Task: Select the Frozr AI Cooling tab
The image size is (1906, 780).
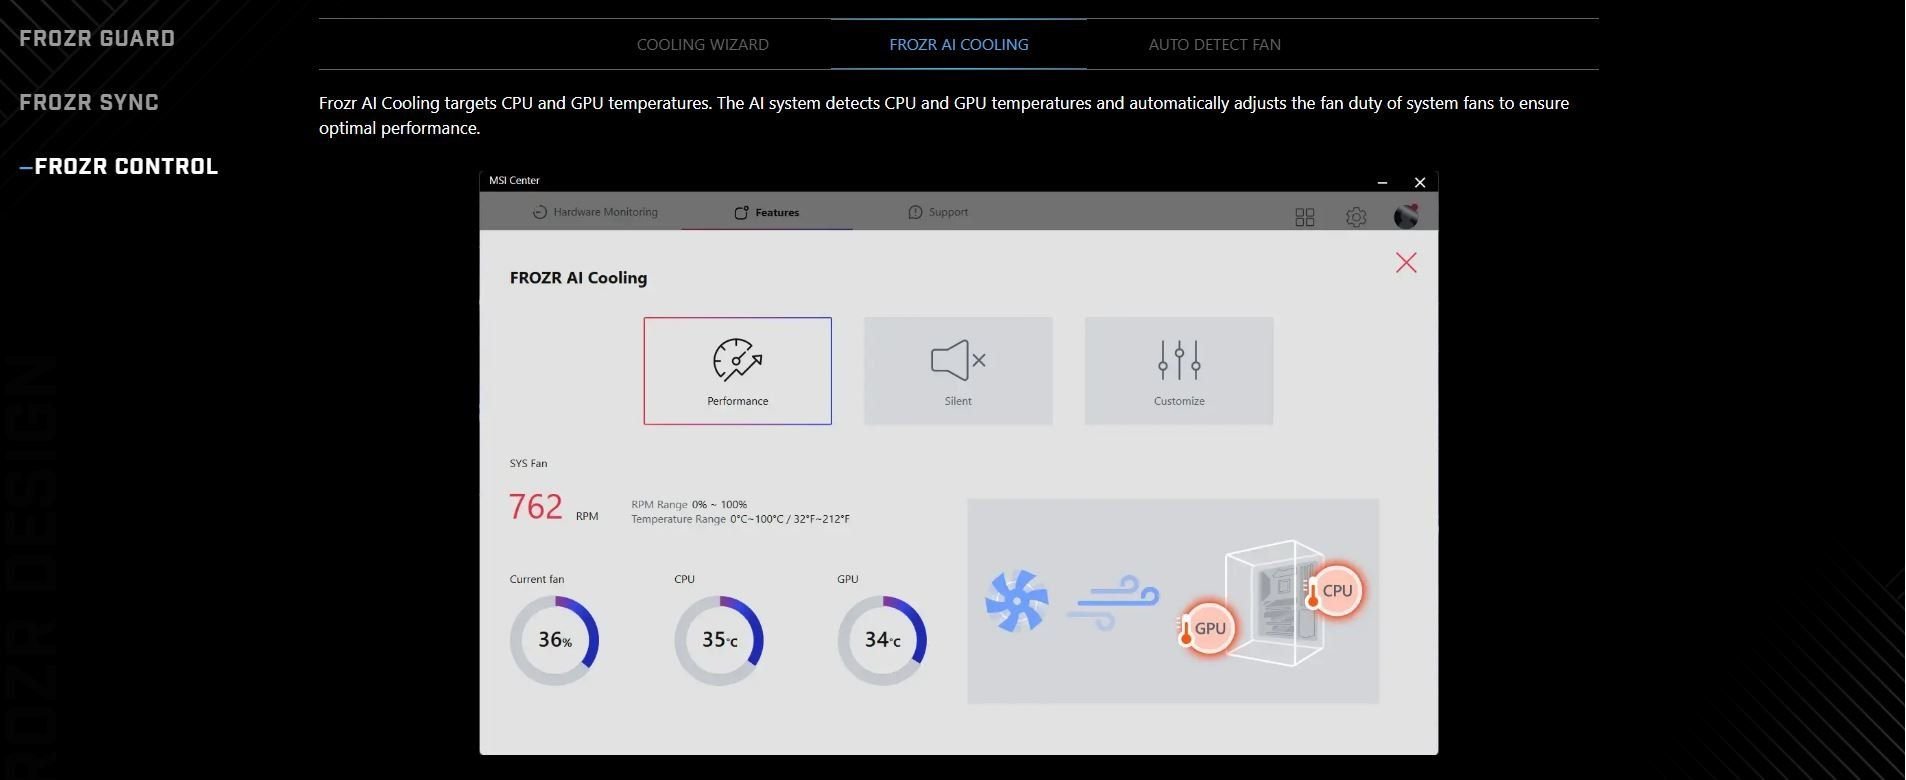Action: pos(959,44)
